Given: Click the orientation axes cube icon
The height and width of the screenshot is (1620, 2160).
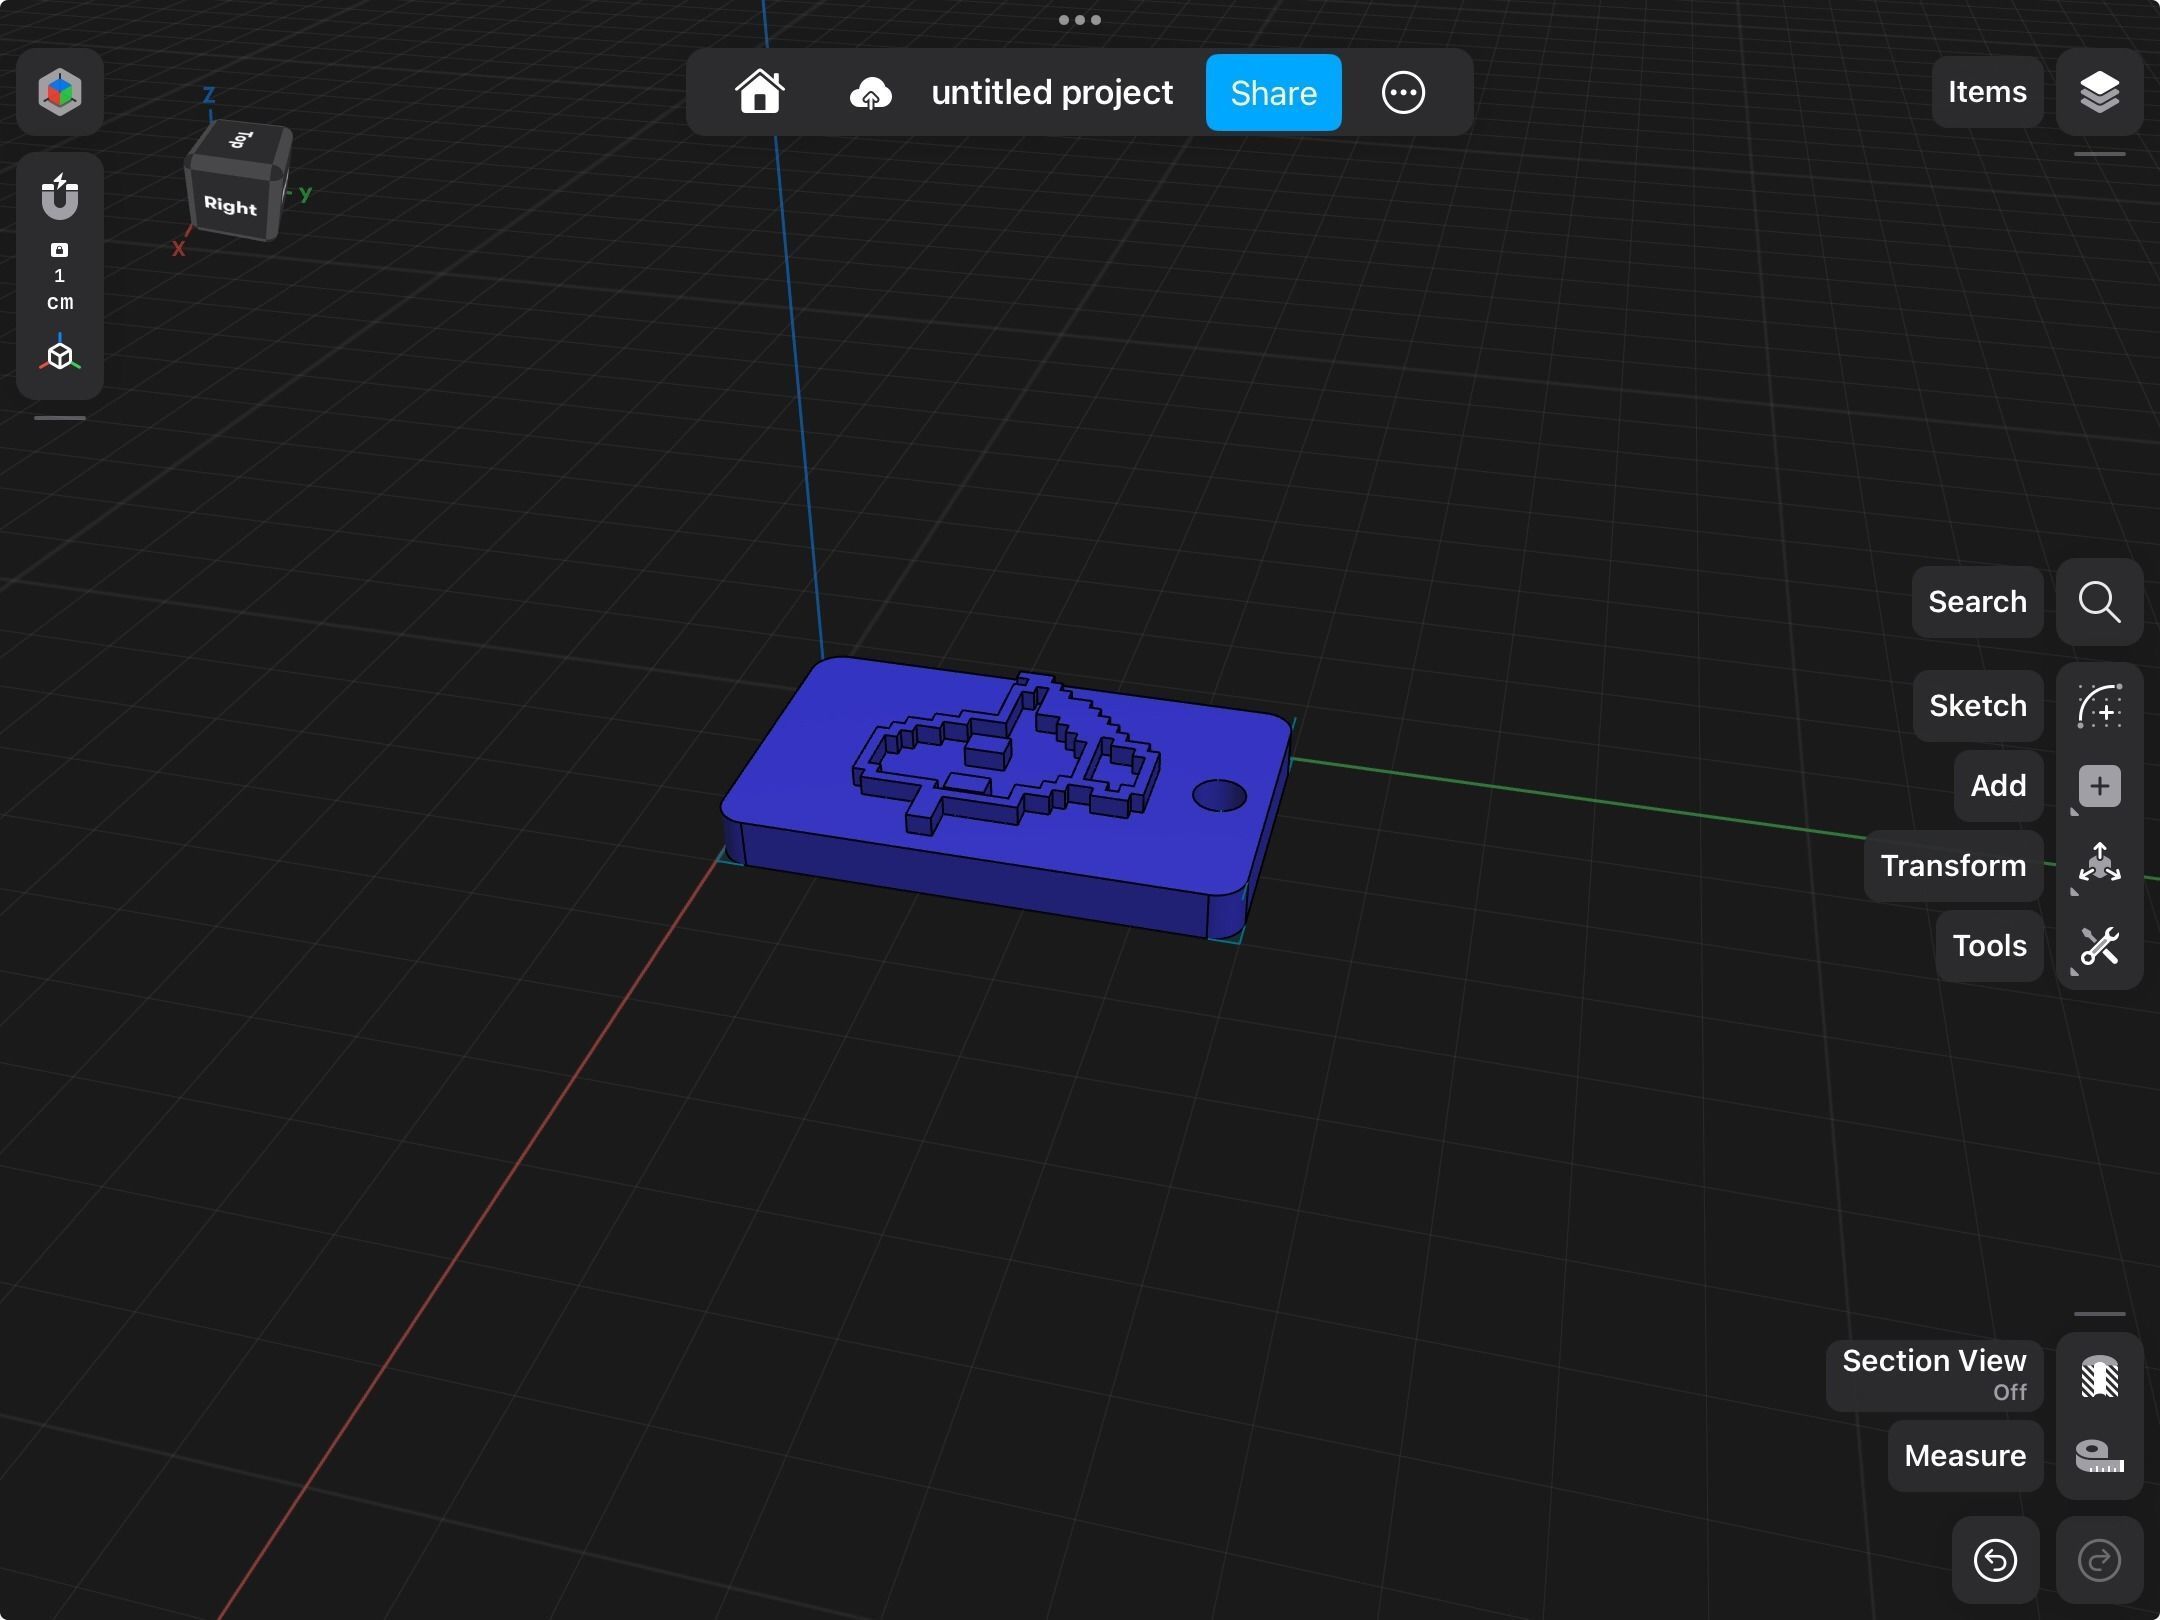Looking at the screenshot, I should (x=60, y=354).
